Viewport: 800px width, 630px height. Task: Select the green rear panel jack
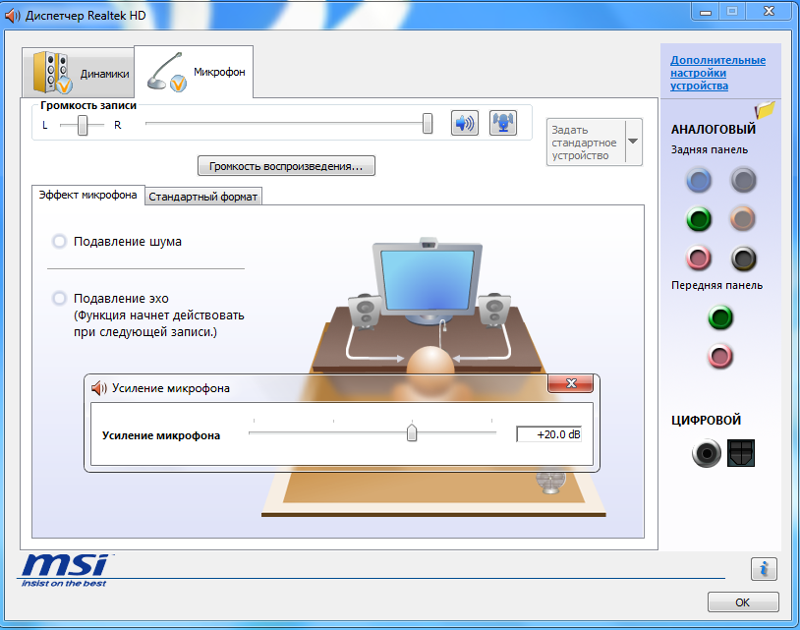[x=698, y=219]
